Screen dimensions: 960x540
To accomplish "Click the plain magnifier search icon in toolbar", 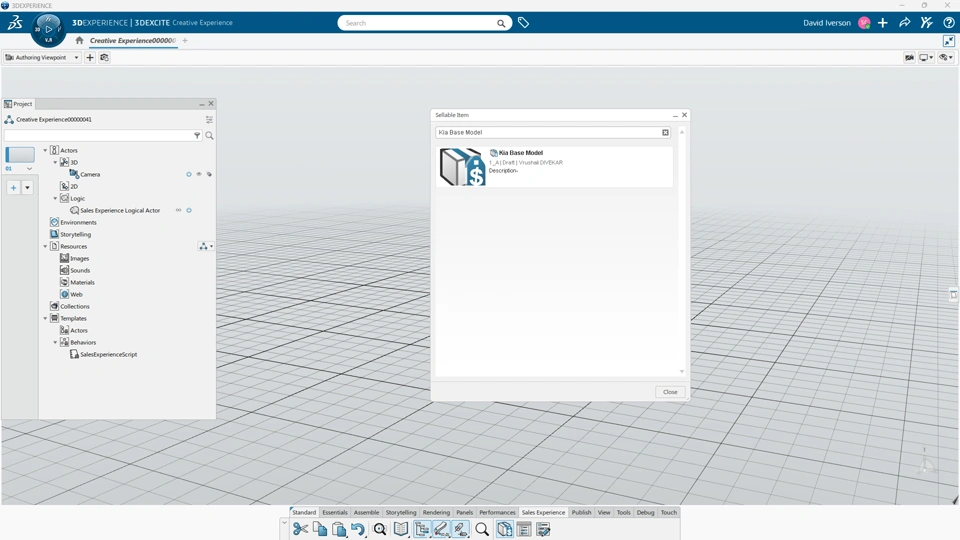I will pos(482,529).
